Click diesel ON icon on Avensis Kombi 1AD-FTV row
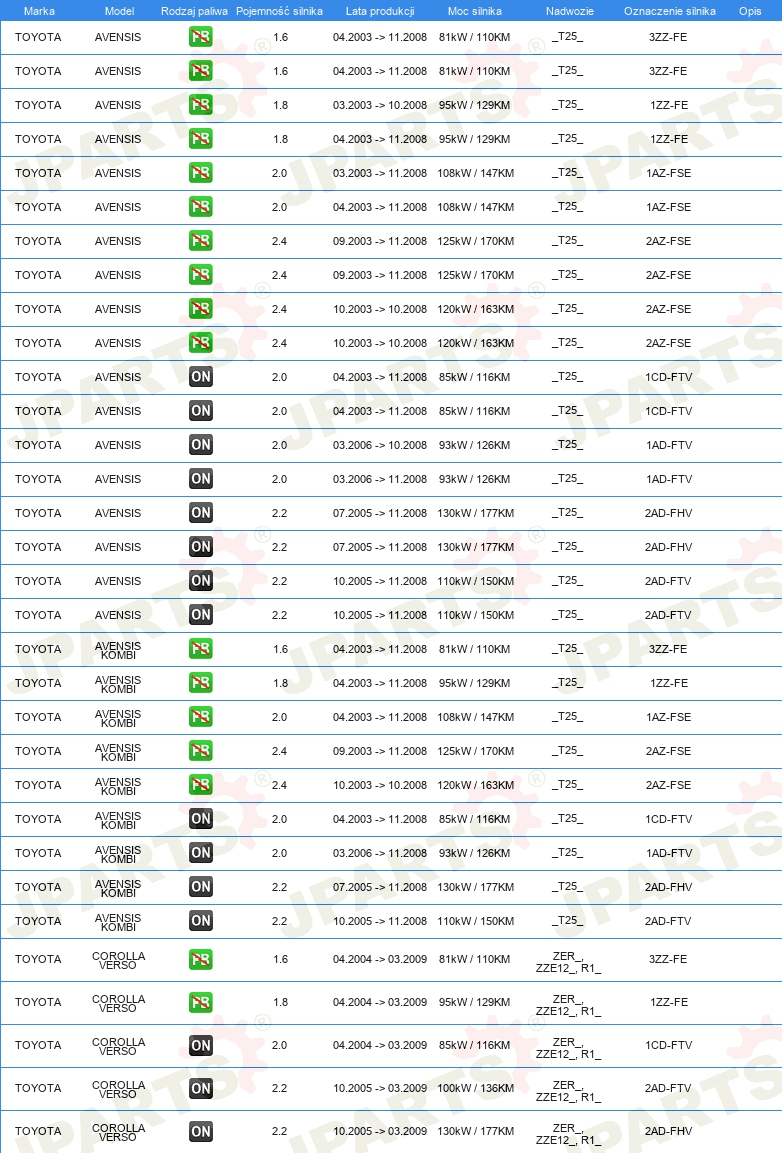782x1153 pixels. (201, 852)
